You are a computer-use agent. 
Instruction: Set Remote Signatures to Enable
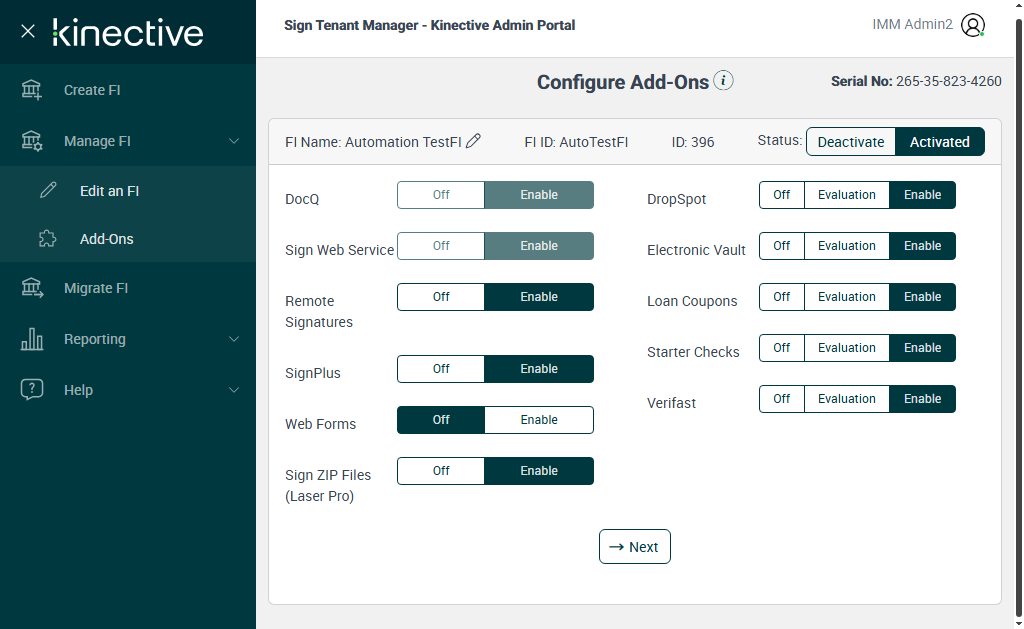point(539,297)
